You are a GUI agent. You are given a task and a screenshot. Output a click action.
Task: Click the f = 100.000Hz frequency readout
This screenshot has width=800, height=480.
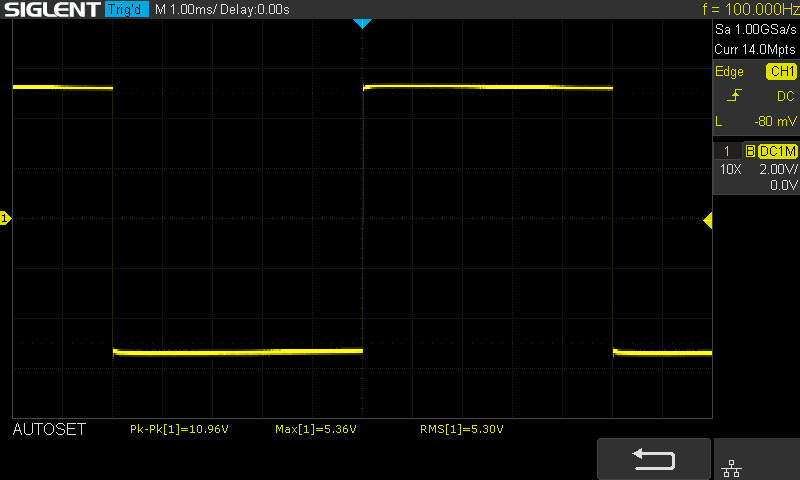[751, 9]
